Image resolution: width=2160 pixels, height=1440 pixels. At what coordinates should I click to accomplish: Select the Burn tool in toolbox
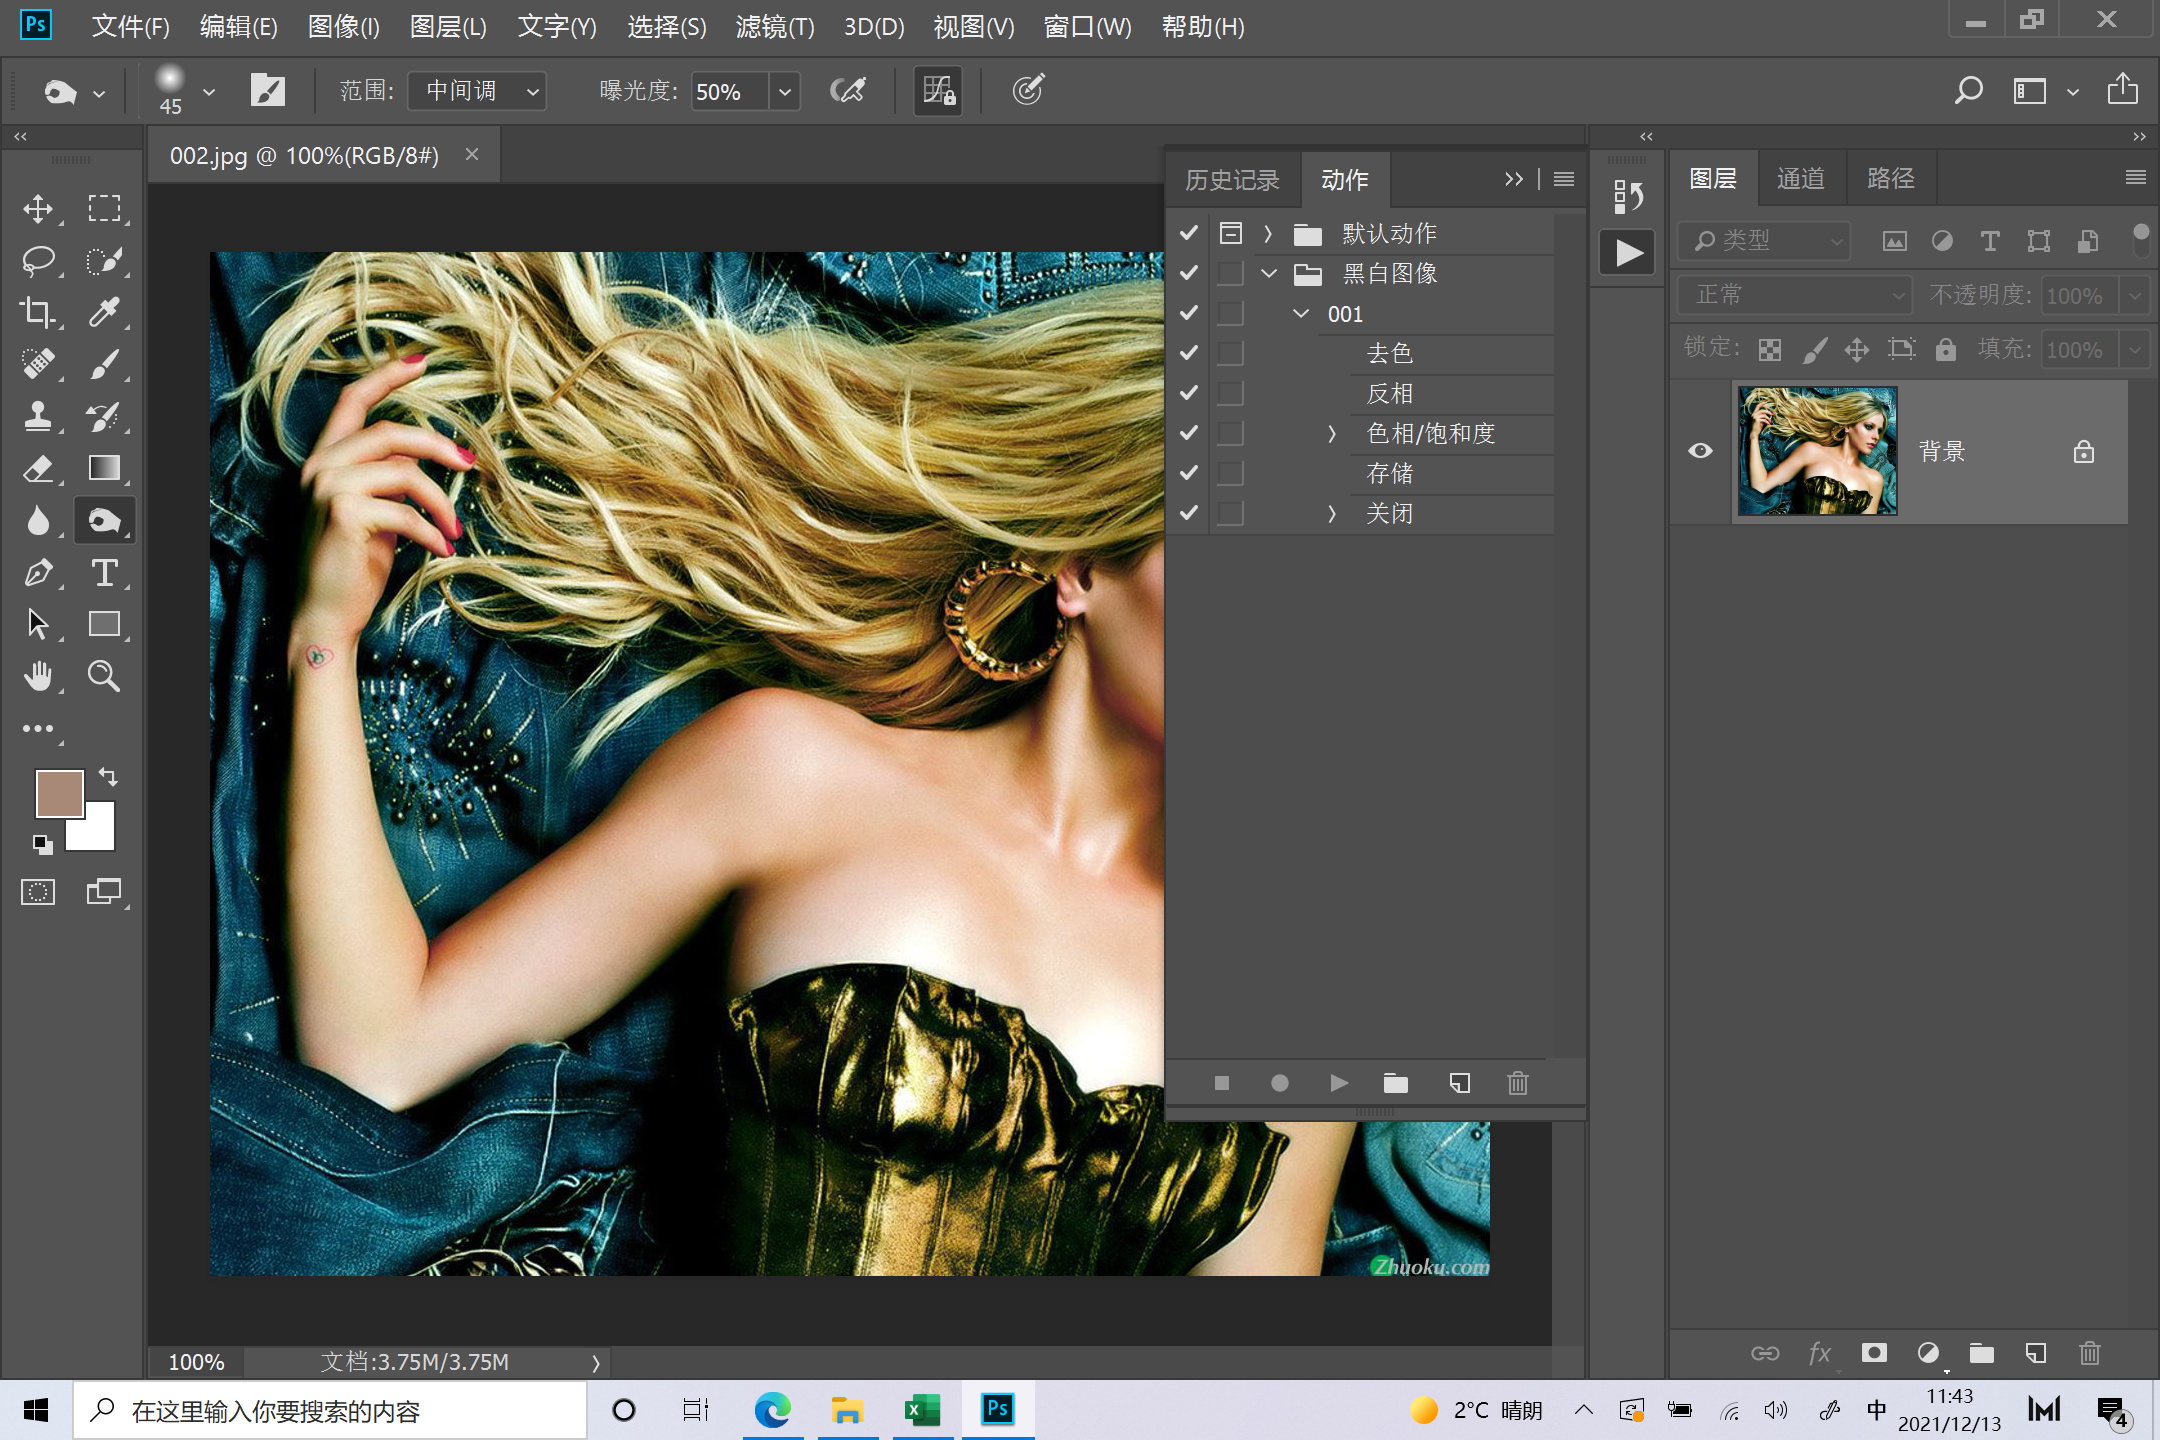(104, 520)
